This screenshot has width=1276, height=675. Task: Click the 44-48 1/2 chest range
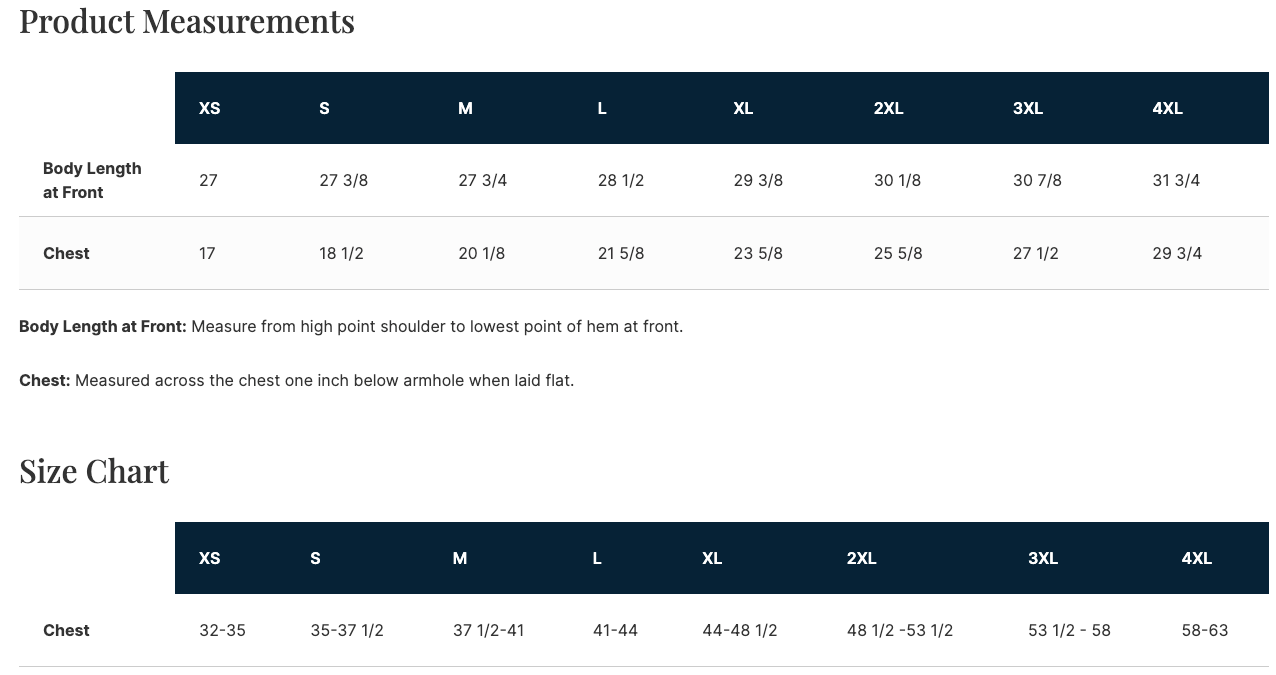(x=739, y=630)
